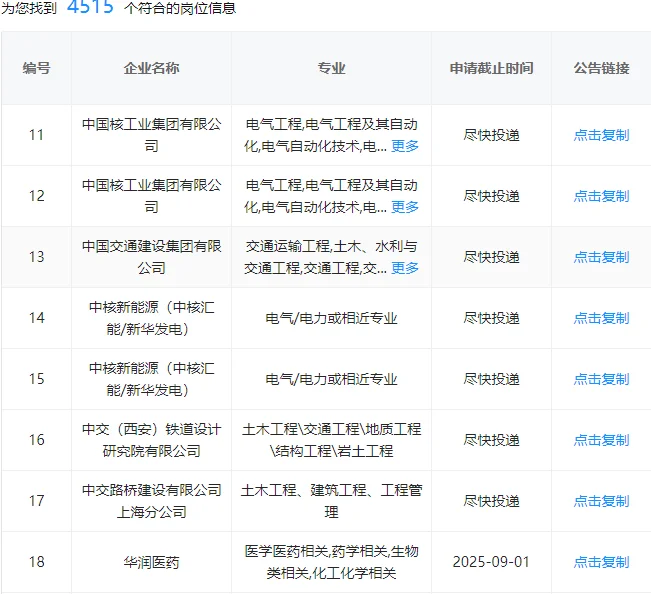The height and width of the screenshot is (594, 651).
Task: Click 尽快投递 in row 12
Action: [x=492, y=196]
